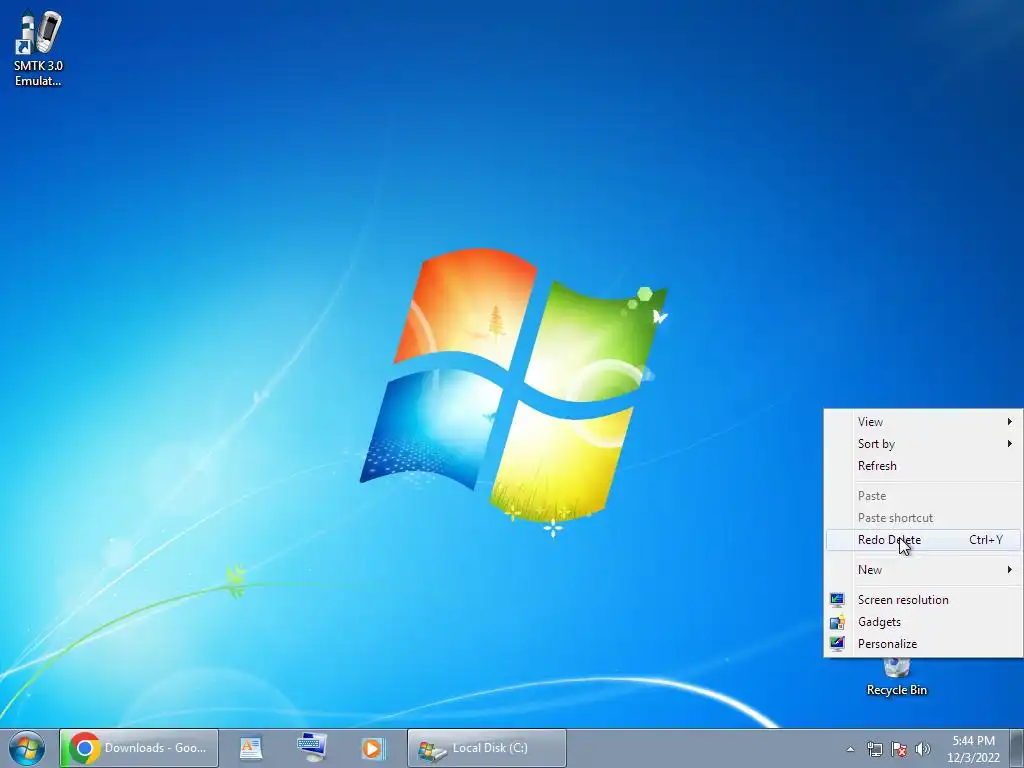Viewport: 1024px width, 768px height.
Task: Open the Sort by submenu
Action: pyautogui.click(x=923, y=444)
